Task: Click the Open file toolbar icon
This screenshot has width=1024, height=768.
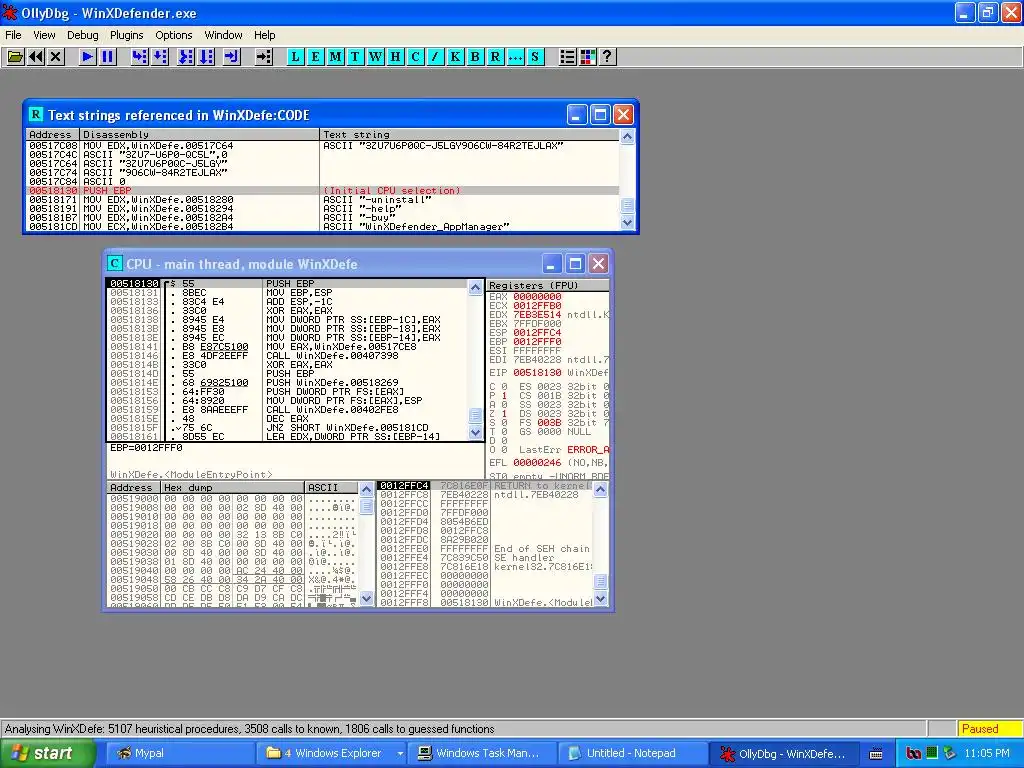Action: (15, 57)
